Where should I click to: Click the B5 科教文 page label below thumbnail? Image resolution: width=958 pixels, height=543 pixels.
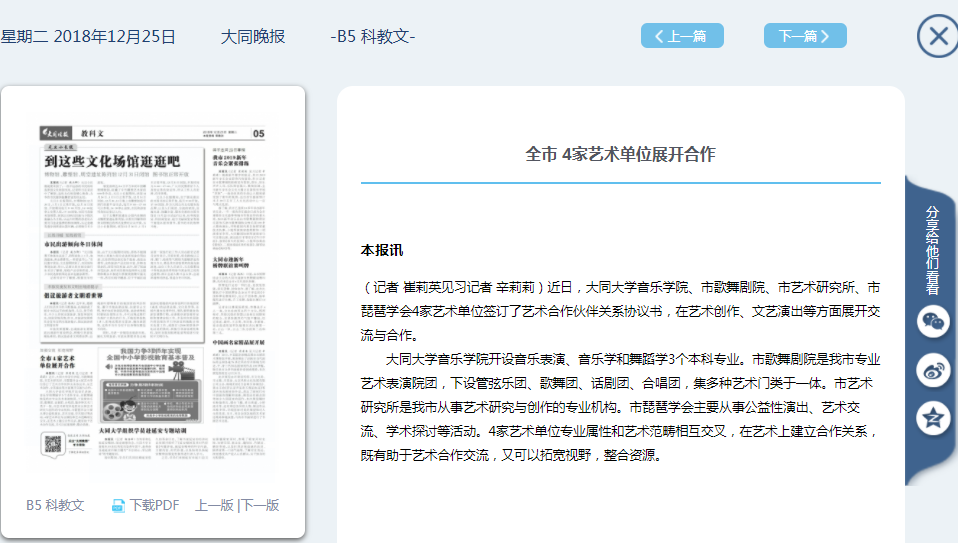coord(55,505)
